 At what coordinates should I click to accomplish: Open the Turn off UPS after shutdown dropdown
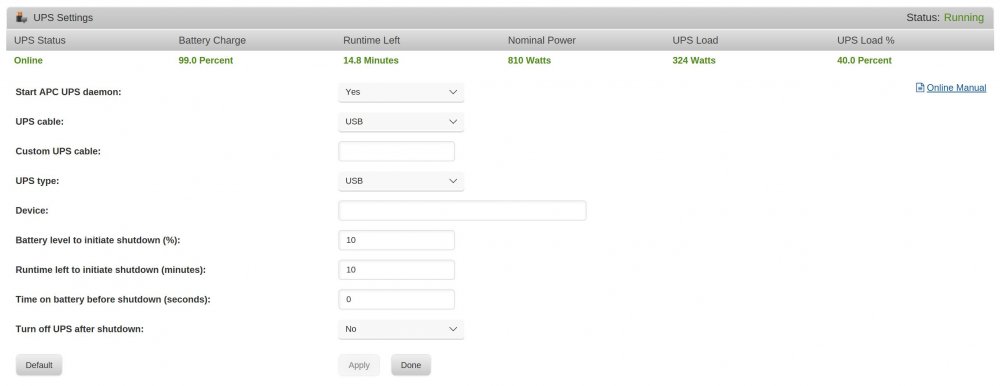tap(401, 329)
